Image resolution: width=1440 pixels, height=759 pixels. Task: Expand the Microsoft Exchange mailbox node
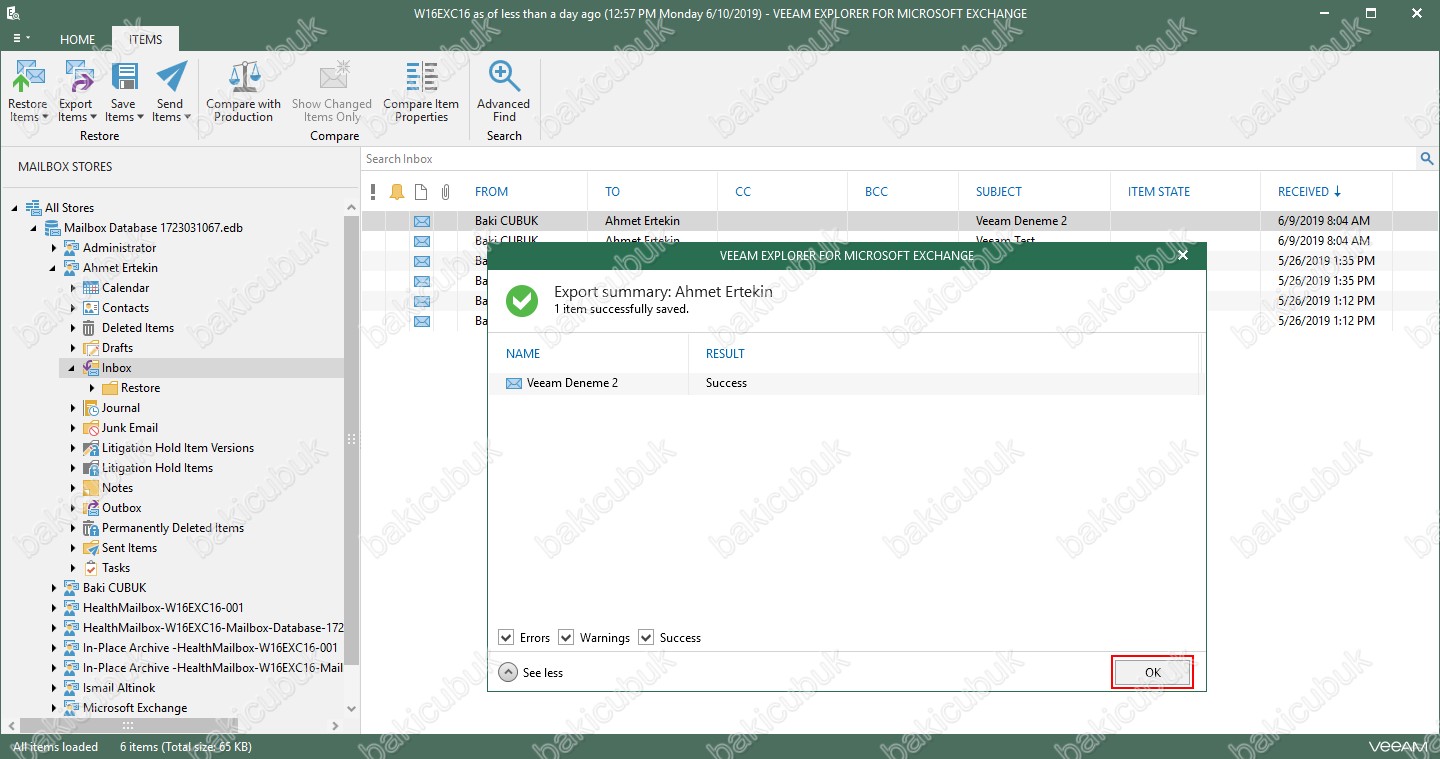click(53, 708)
